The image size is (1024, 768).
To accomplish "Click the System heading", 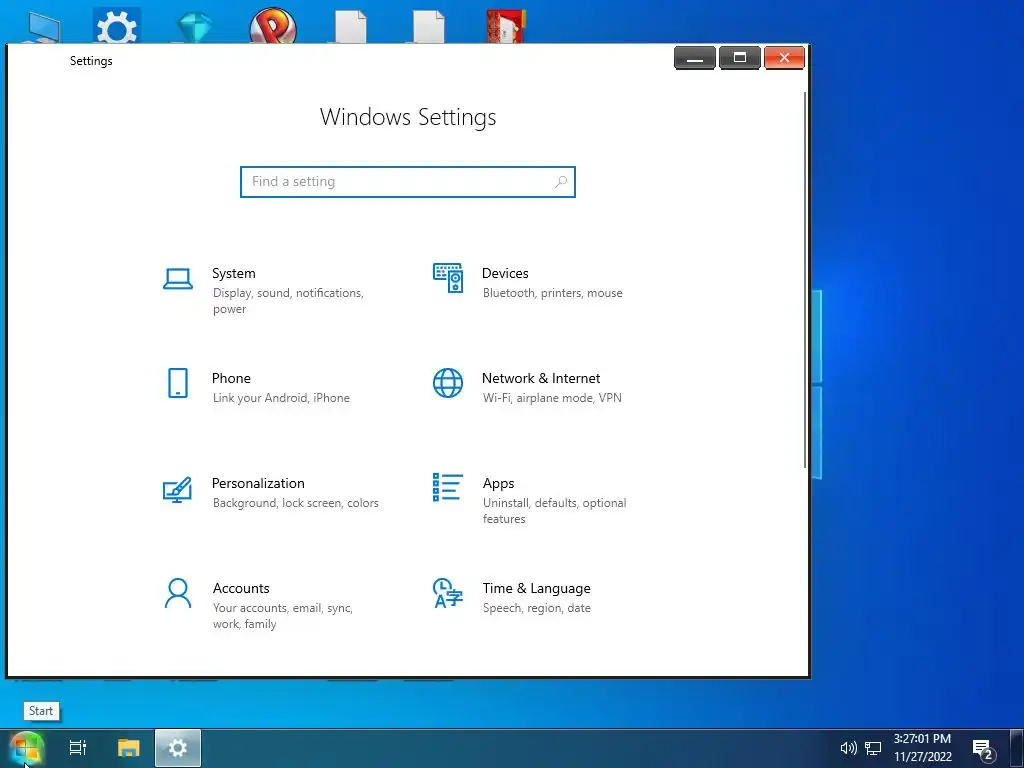I will coord(234,274).
